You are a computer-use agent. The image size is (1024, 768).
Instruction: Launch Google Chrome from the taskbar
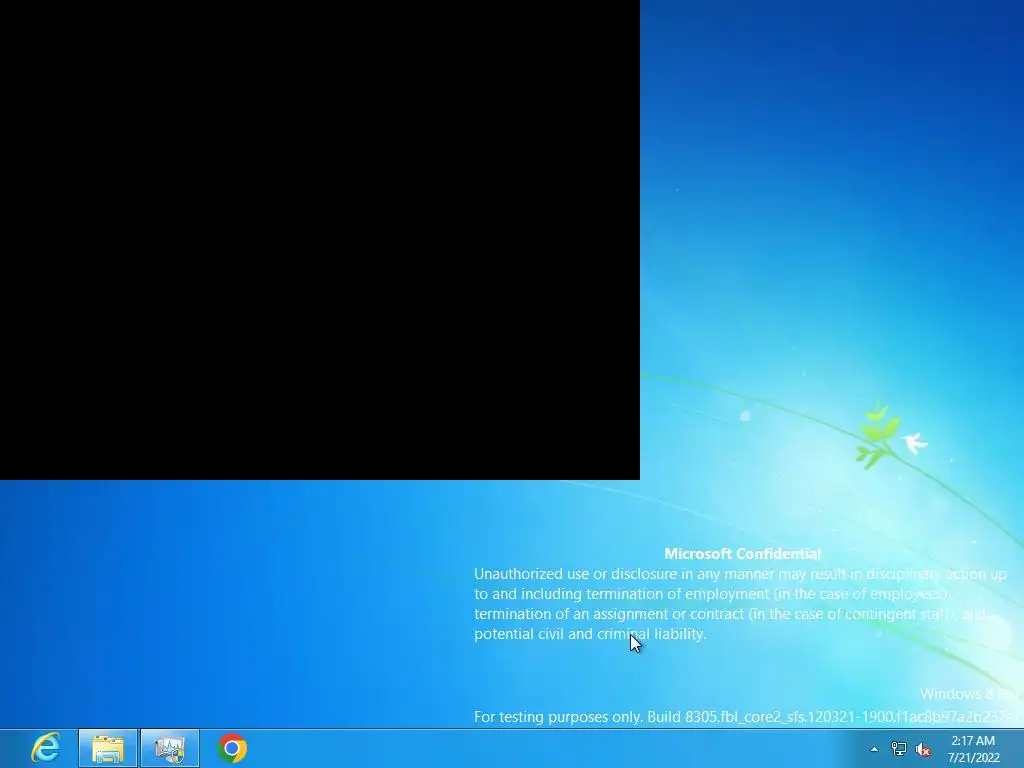click(x=232, y=748)
